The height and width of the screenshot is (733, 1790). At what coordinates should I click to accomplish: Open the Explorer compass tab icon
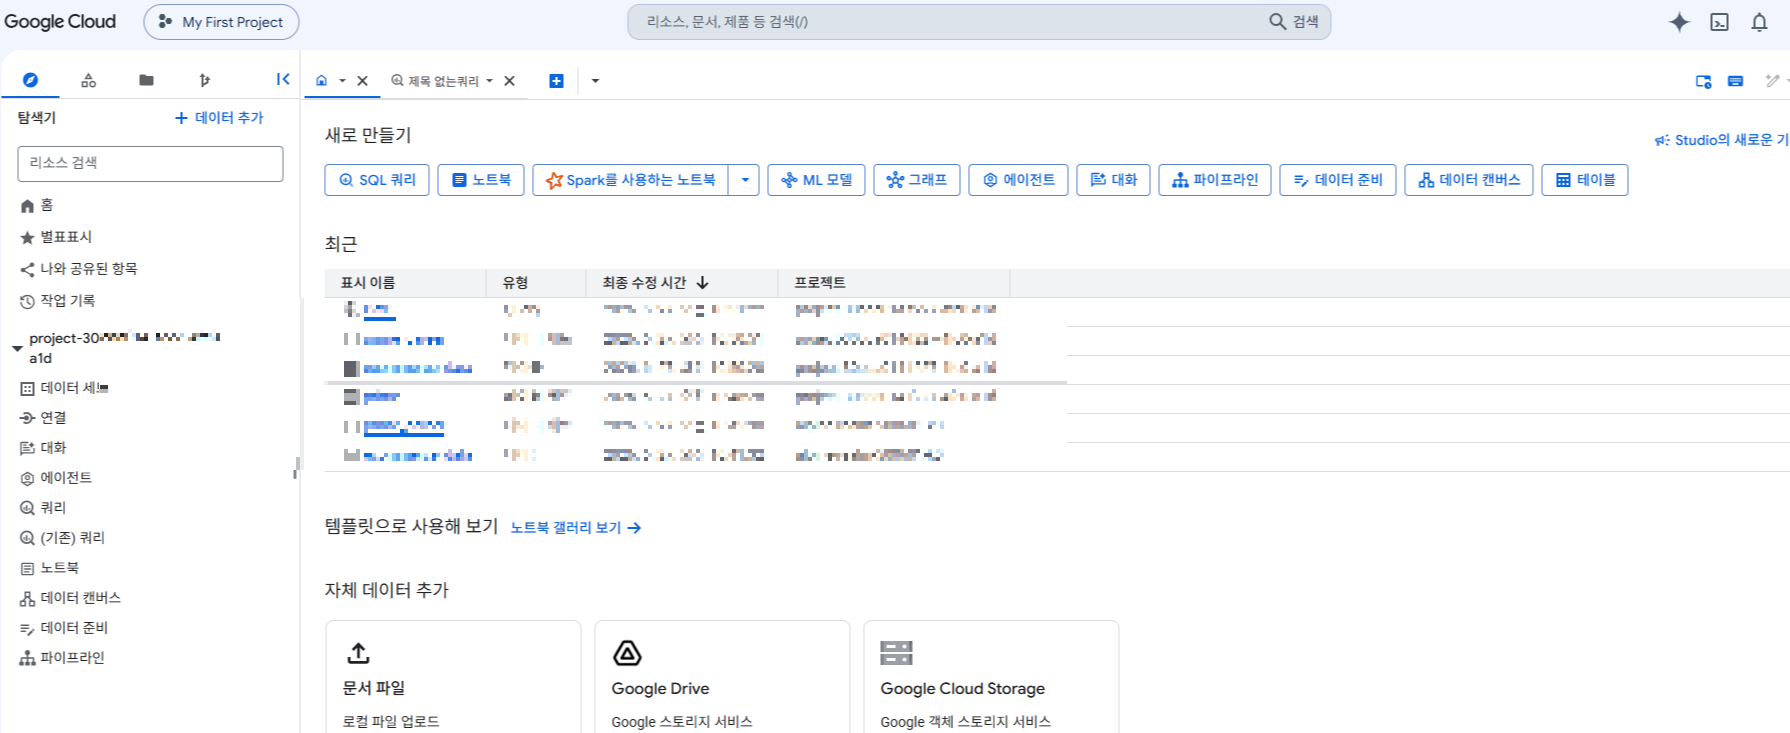pyautogui.click(x=30, y=80)
